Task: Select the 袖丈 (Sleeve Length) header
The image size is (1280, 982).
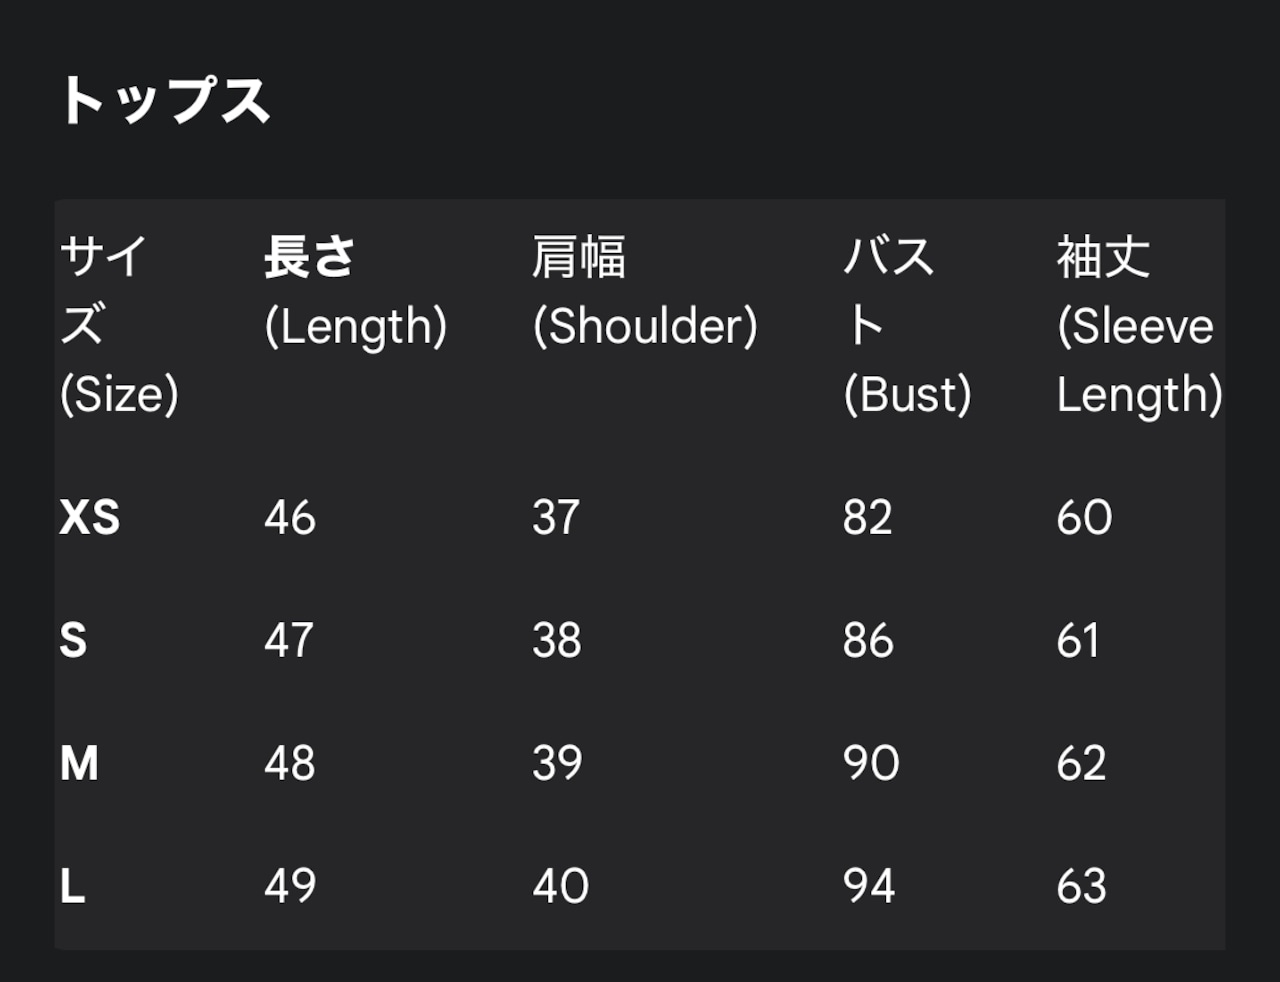Action: click(1139, 325)
